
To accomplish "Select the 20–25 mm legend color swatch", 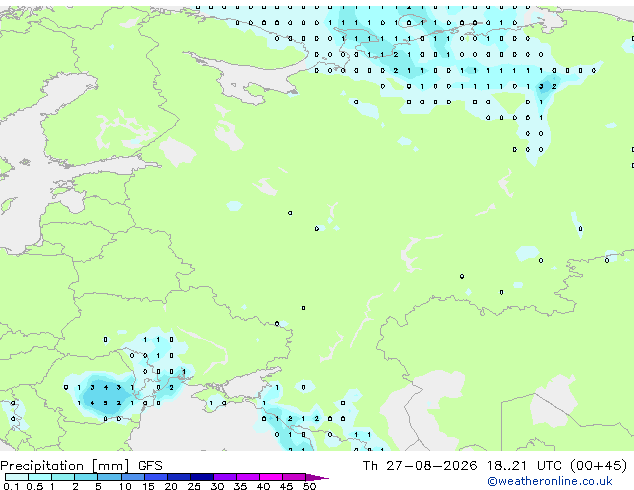I will pyautogui.click(x=178, y=477).
